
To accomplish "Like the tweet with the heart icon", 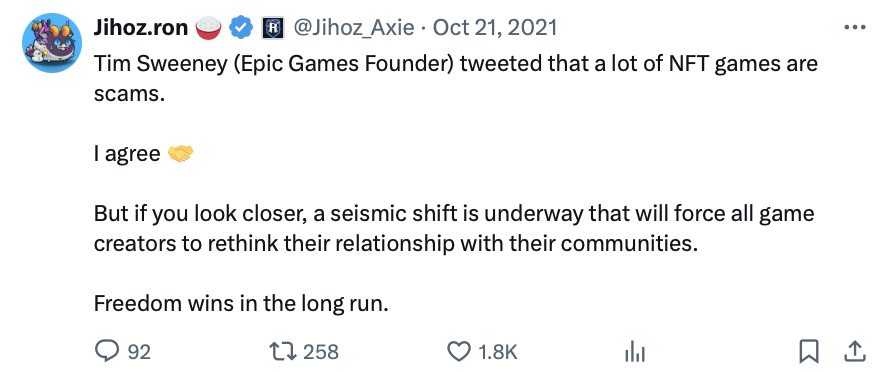I will (x=459, y=352).
